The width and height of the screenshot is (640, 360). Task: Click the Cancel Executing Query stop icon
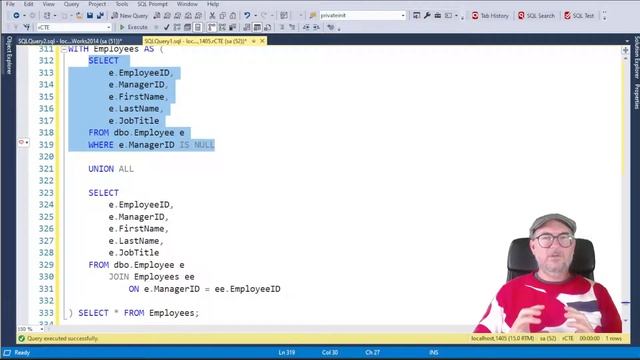156,27
